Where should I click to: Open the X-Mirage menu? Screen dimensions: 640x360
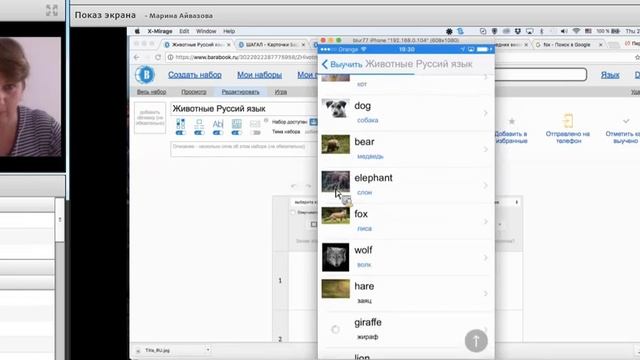pos(160,31)
